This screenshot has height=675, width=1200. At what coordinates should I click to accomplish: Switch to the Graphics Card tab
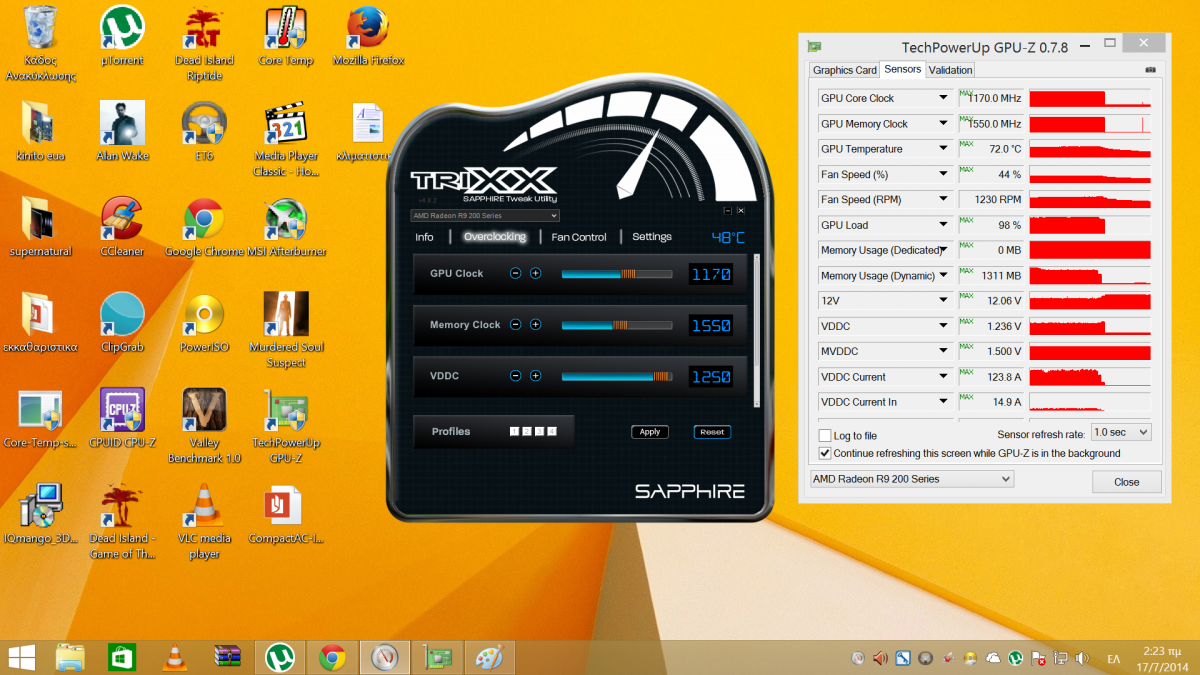pyautogui.click(x=845, y=70)
